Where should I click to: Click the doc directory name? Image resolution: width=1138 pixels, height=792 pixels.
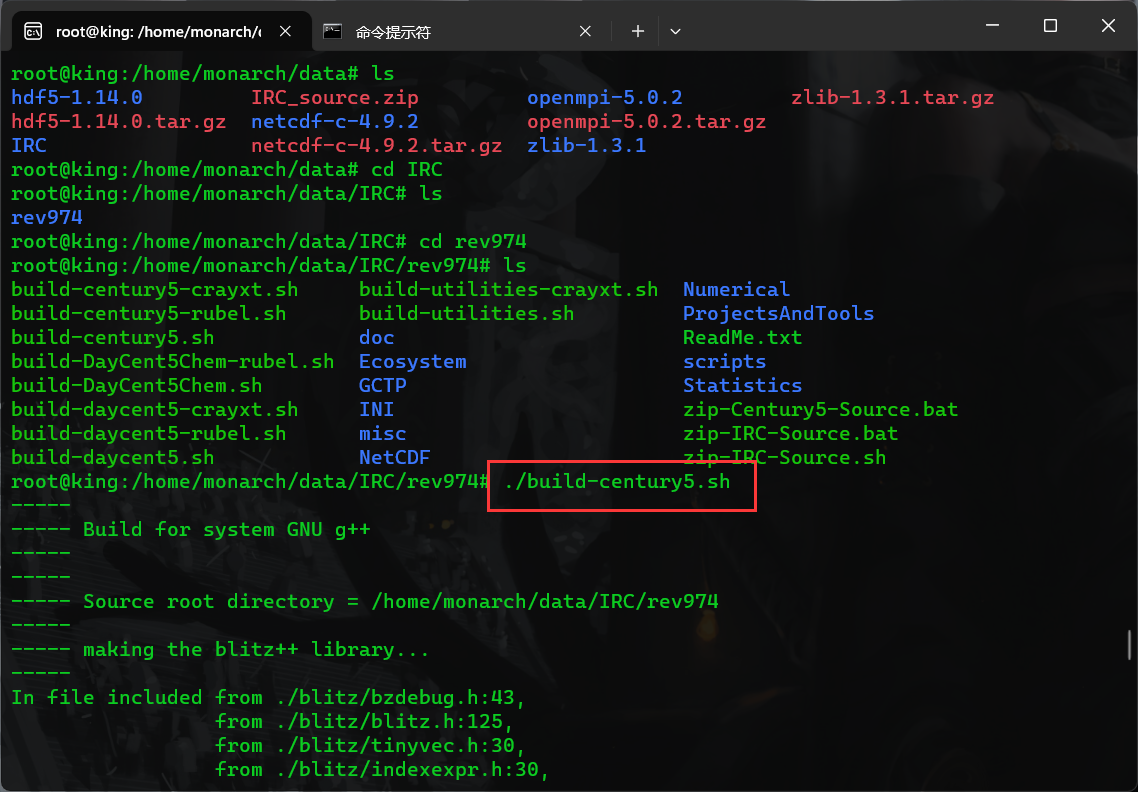point(377,337)
